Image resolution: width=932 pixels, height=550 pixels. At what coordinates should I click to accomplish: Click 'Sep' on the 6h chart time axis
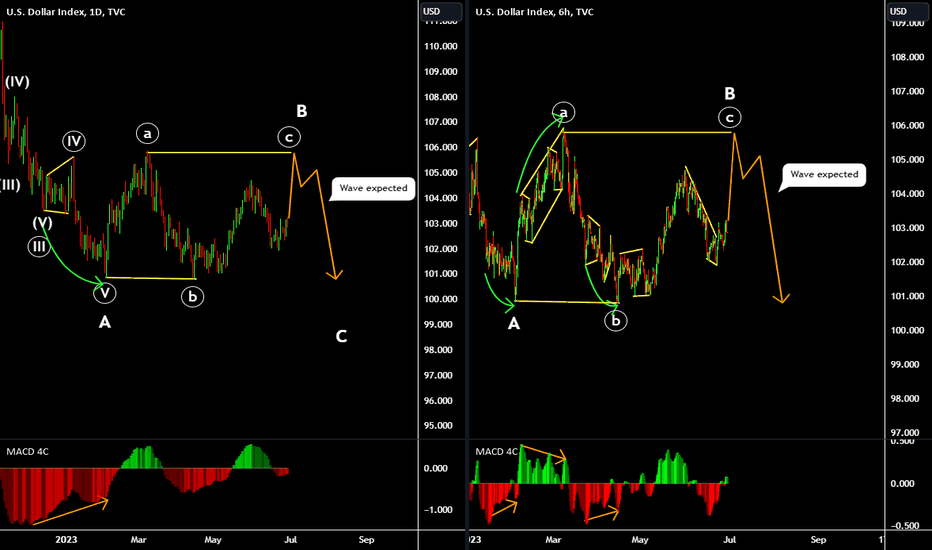click(818, 540)
